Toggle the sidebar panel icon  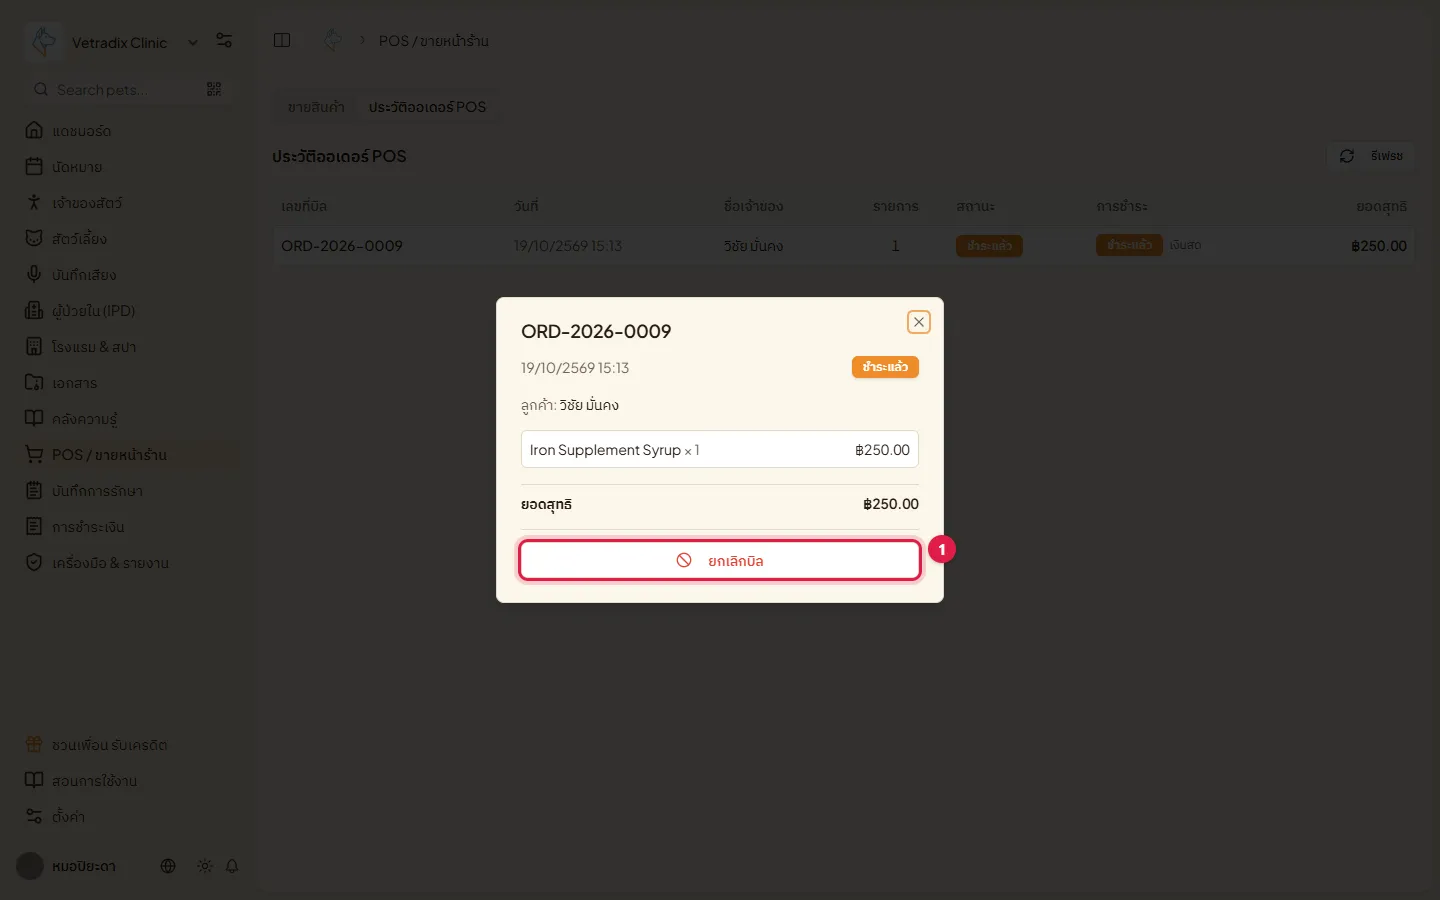(282, 40)
